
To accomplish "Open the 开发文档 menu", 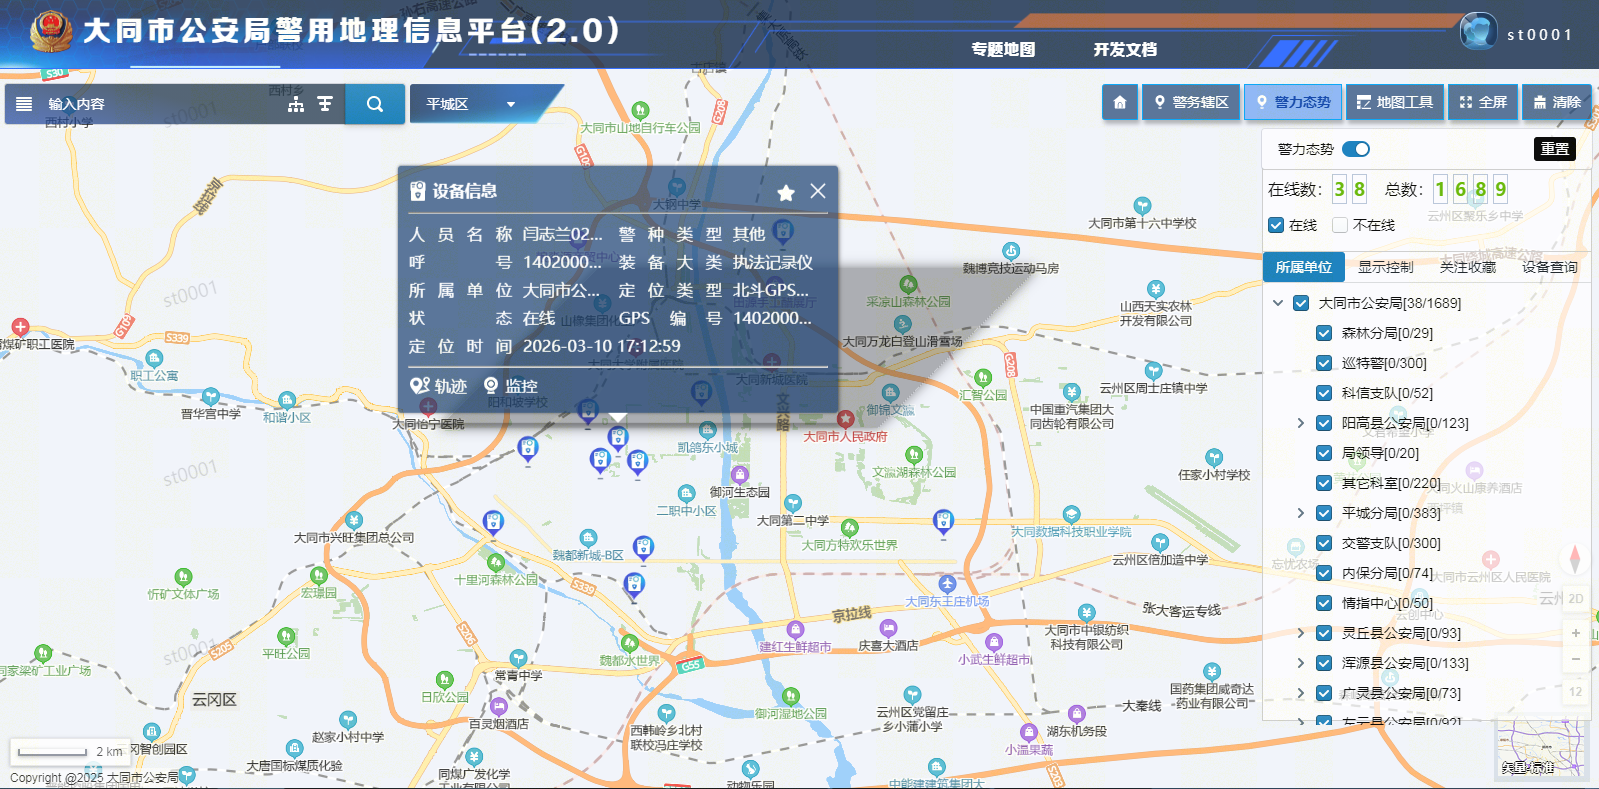I will [1125, 49].
